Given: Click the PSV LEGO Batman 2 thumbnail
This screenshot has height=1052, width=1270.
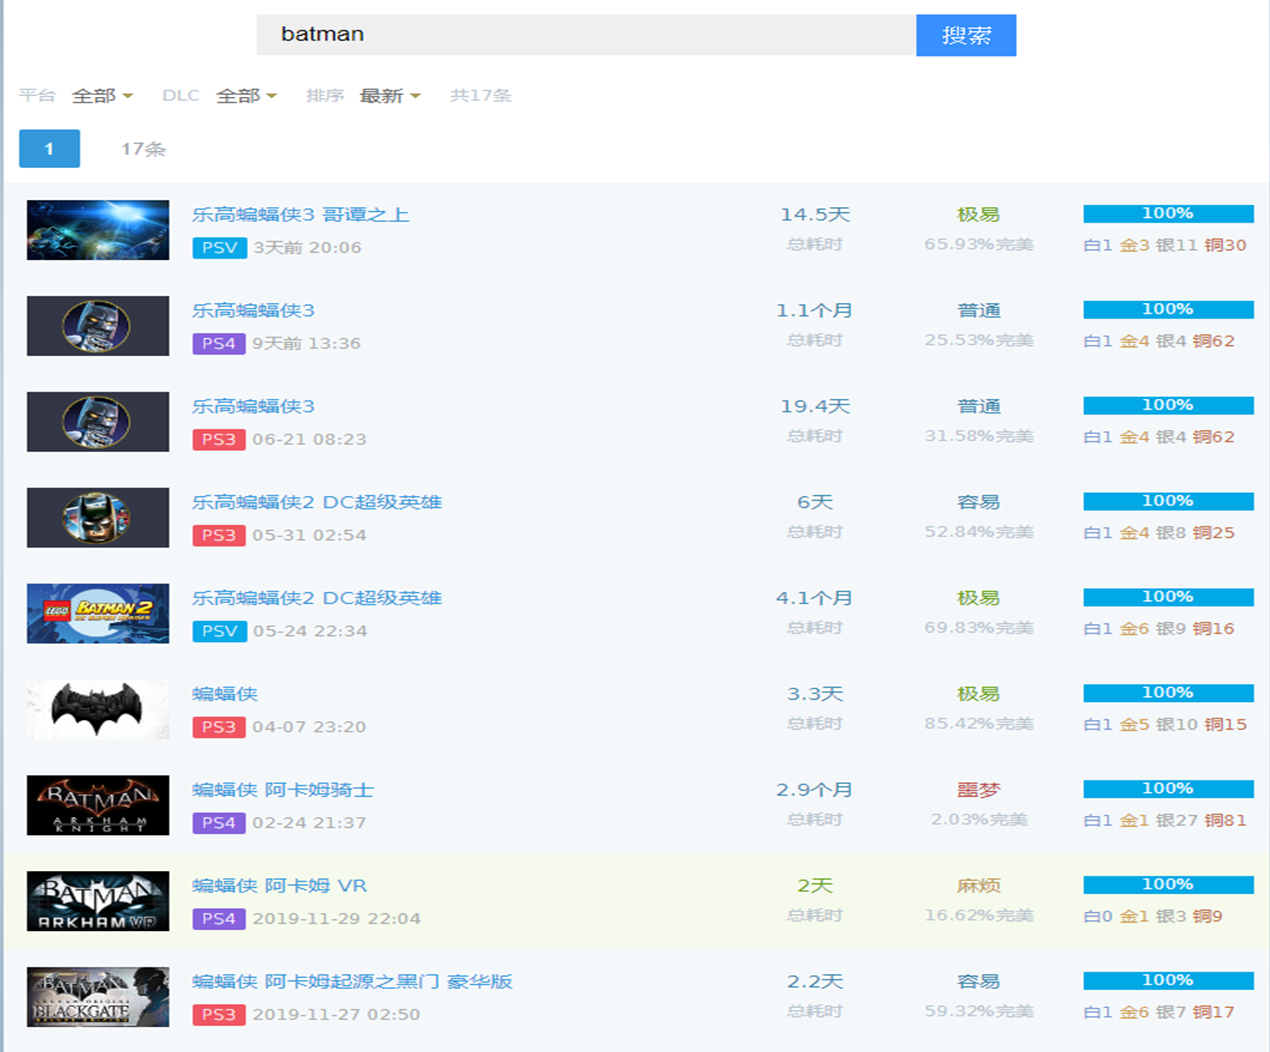Looking at the screenshot, I should pos(98,614).
